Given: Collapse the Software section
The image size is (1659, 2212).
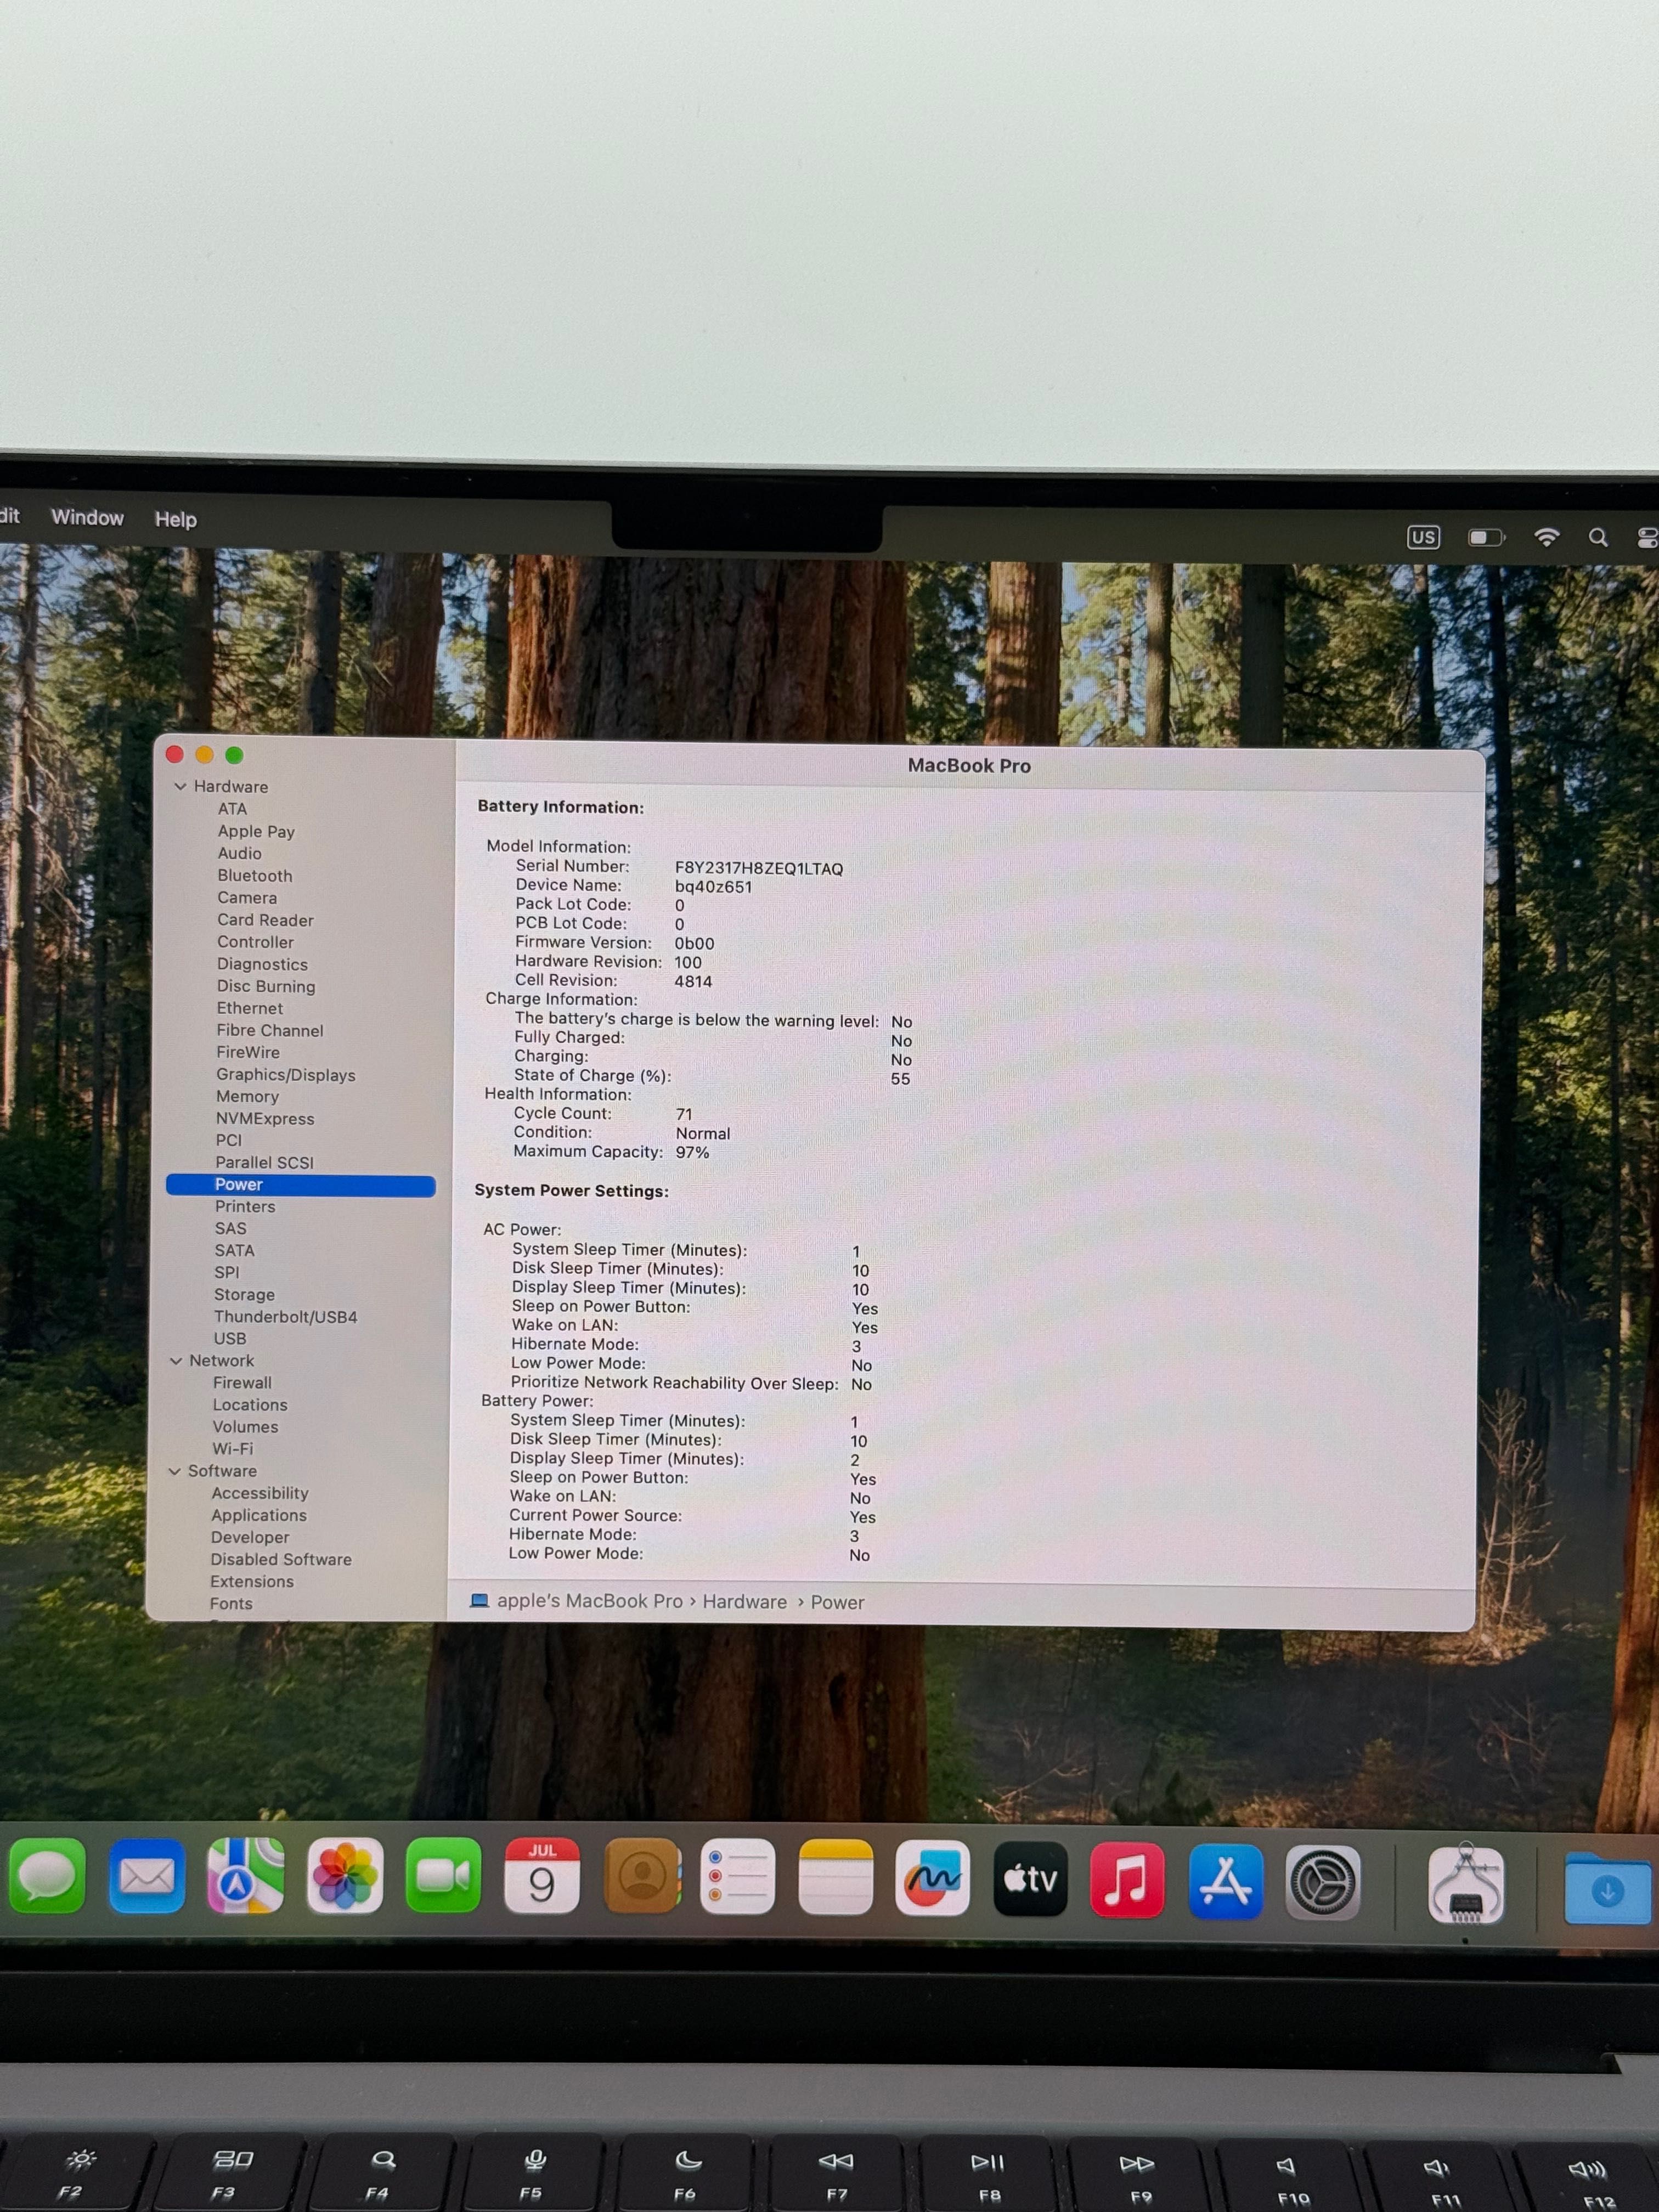Looking at the screenshot, I should [x=175, y=1471].
